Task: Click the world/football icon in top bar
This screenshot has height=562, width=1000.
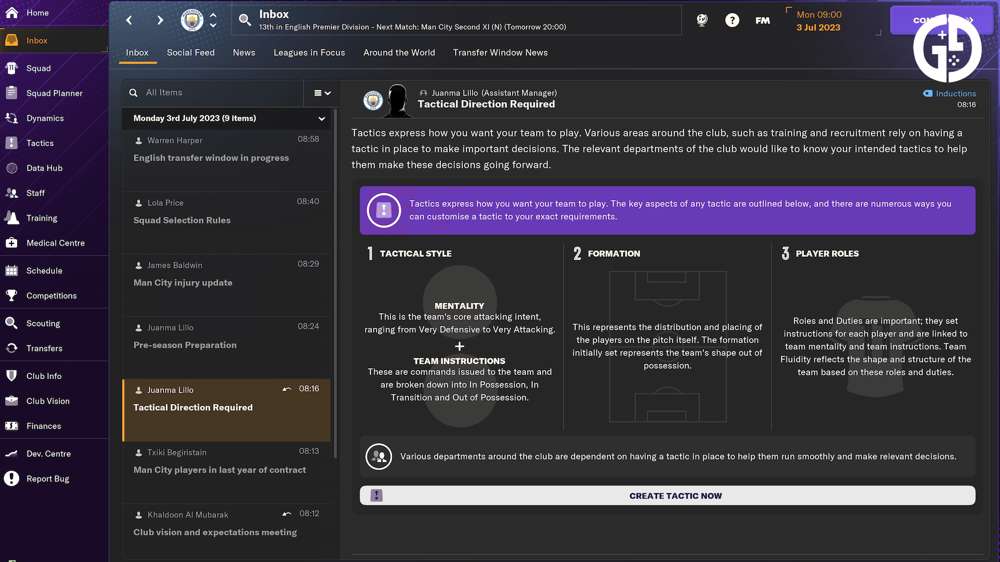Action: tap(702, 20)
